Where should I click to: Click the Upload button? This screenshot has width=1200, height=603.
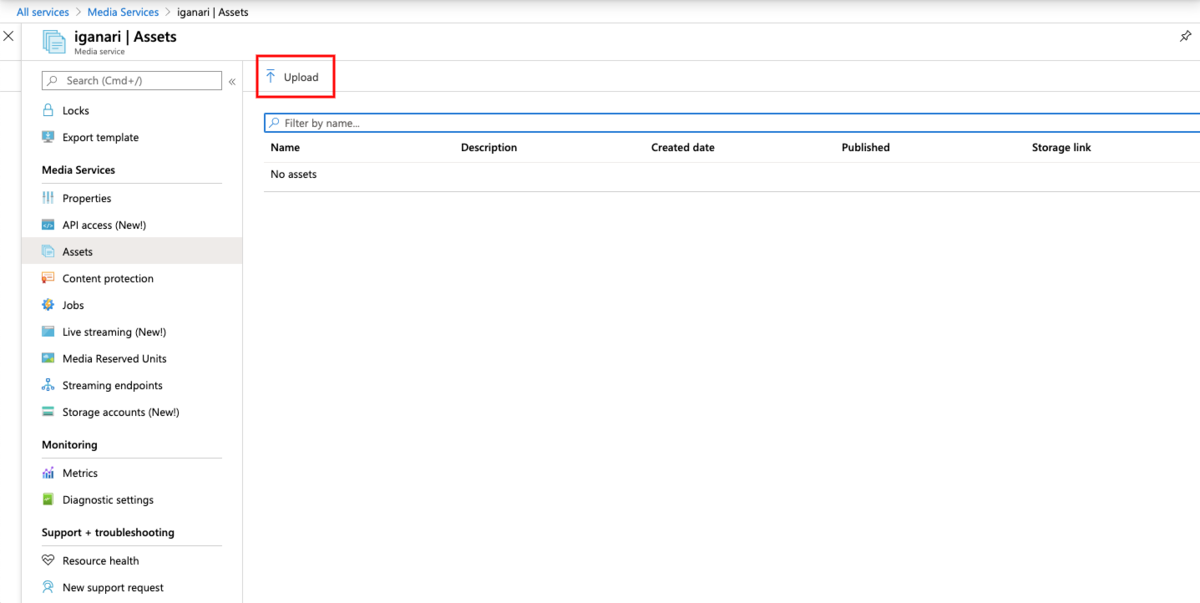pyautogui.click(x=293, y=77)
